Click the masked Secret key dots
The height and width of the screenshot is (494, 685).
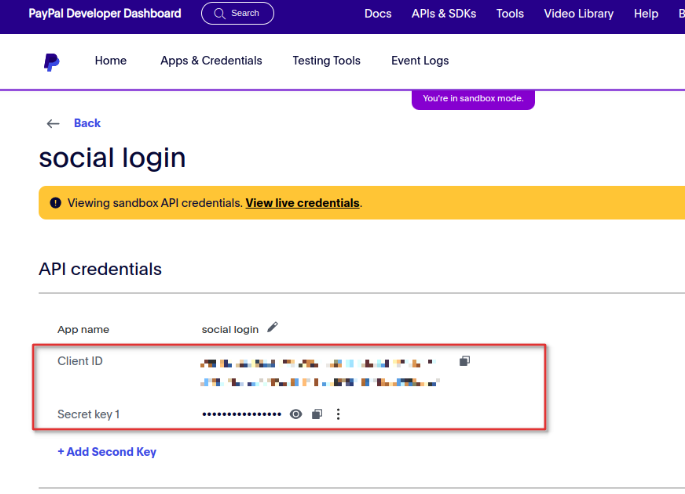pyautogui.click(x=242, y=414)
